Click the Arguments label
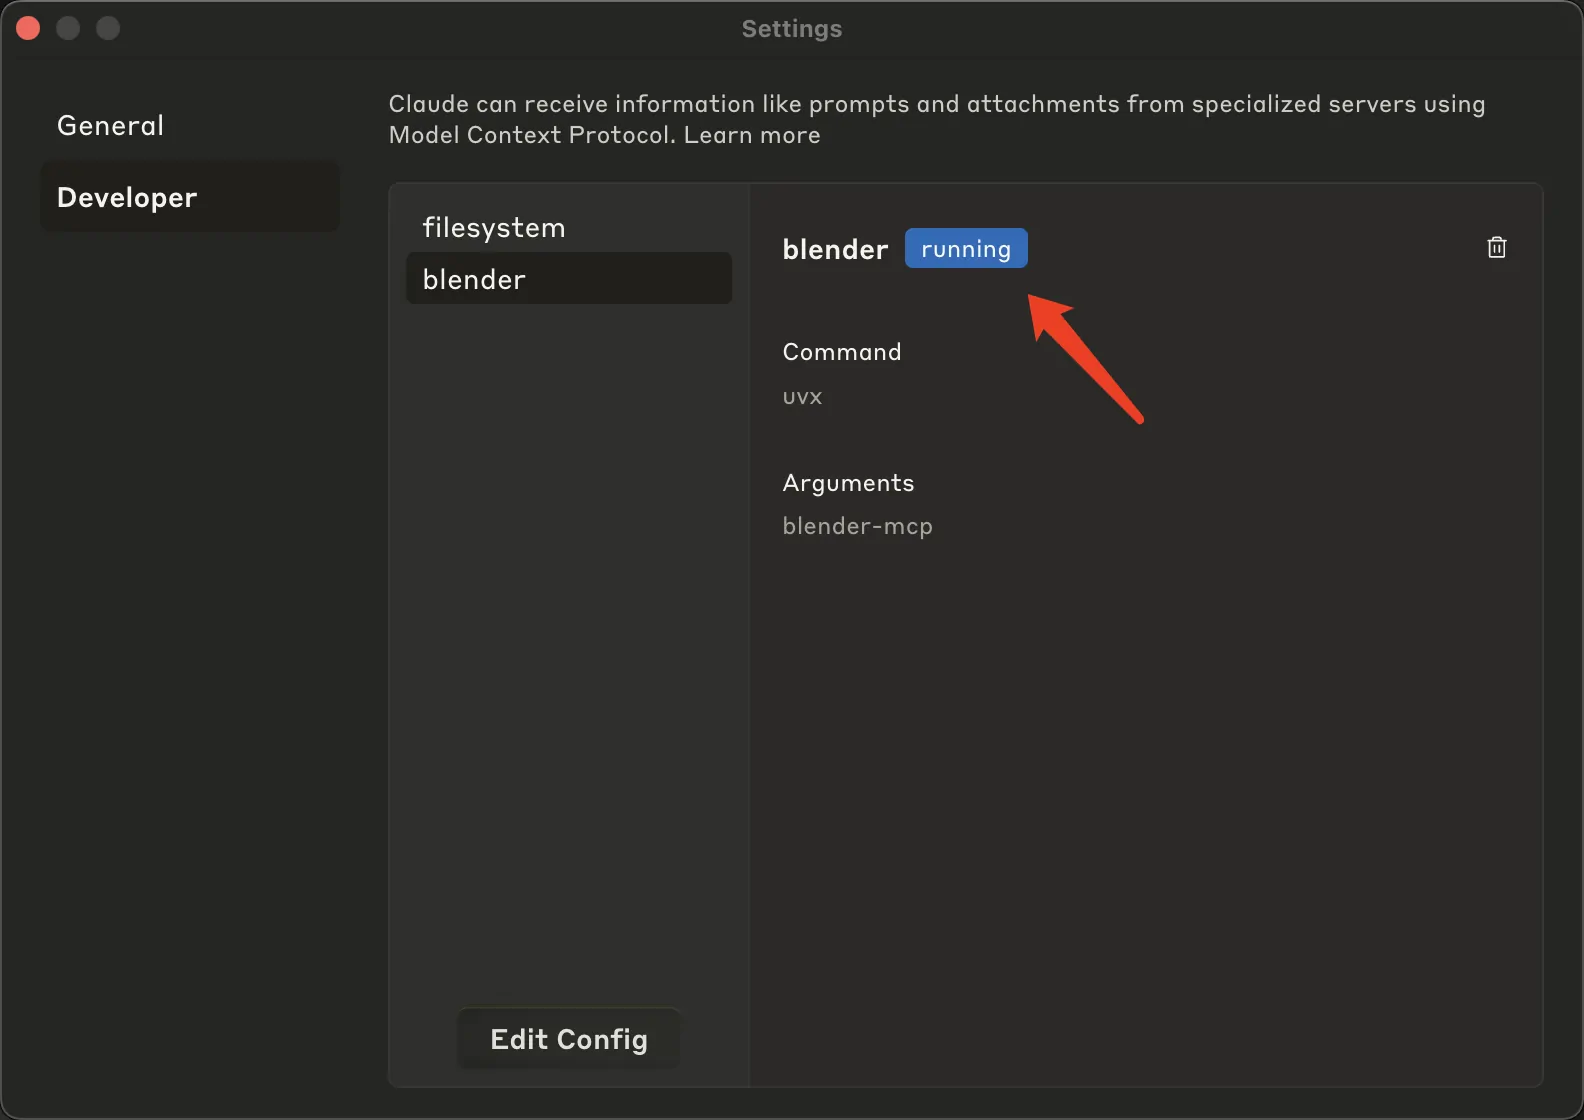 click(x=848, y=483)
